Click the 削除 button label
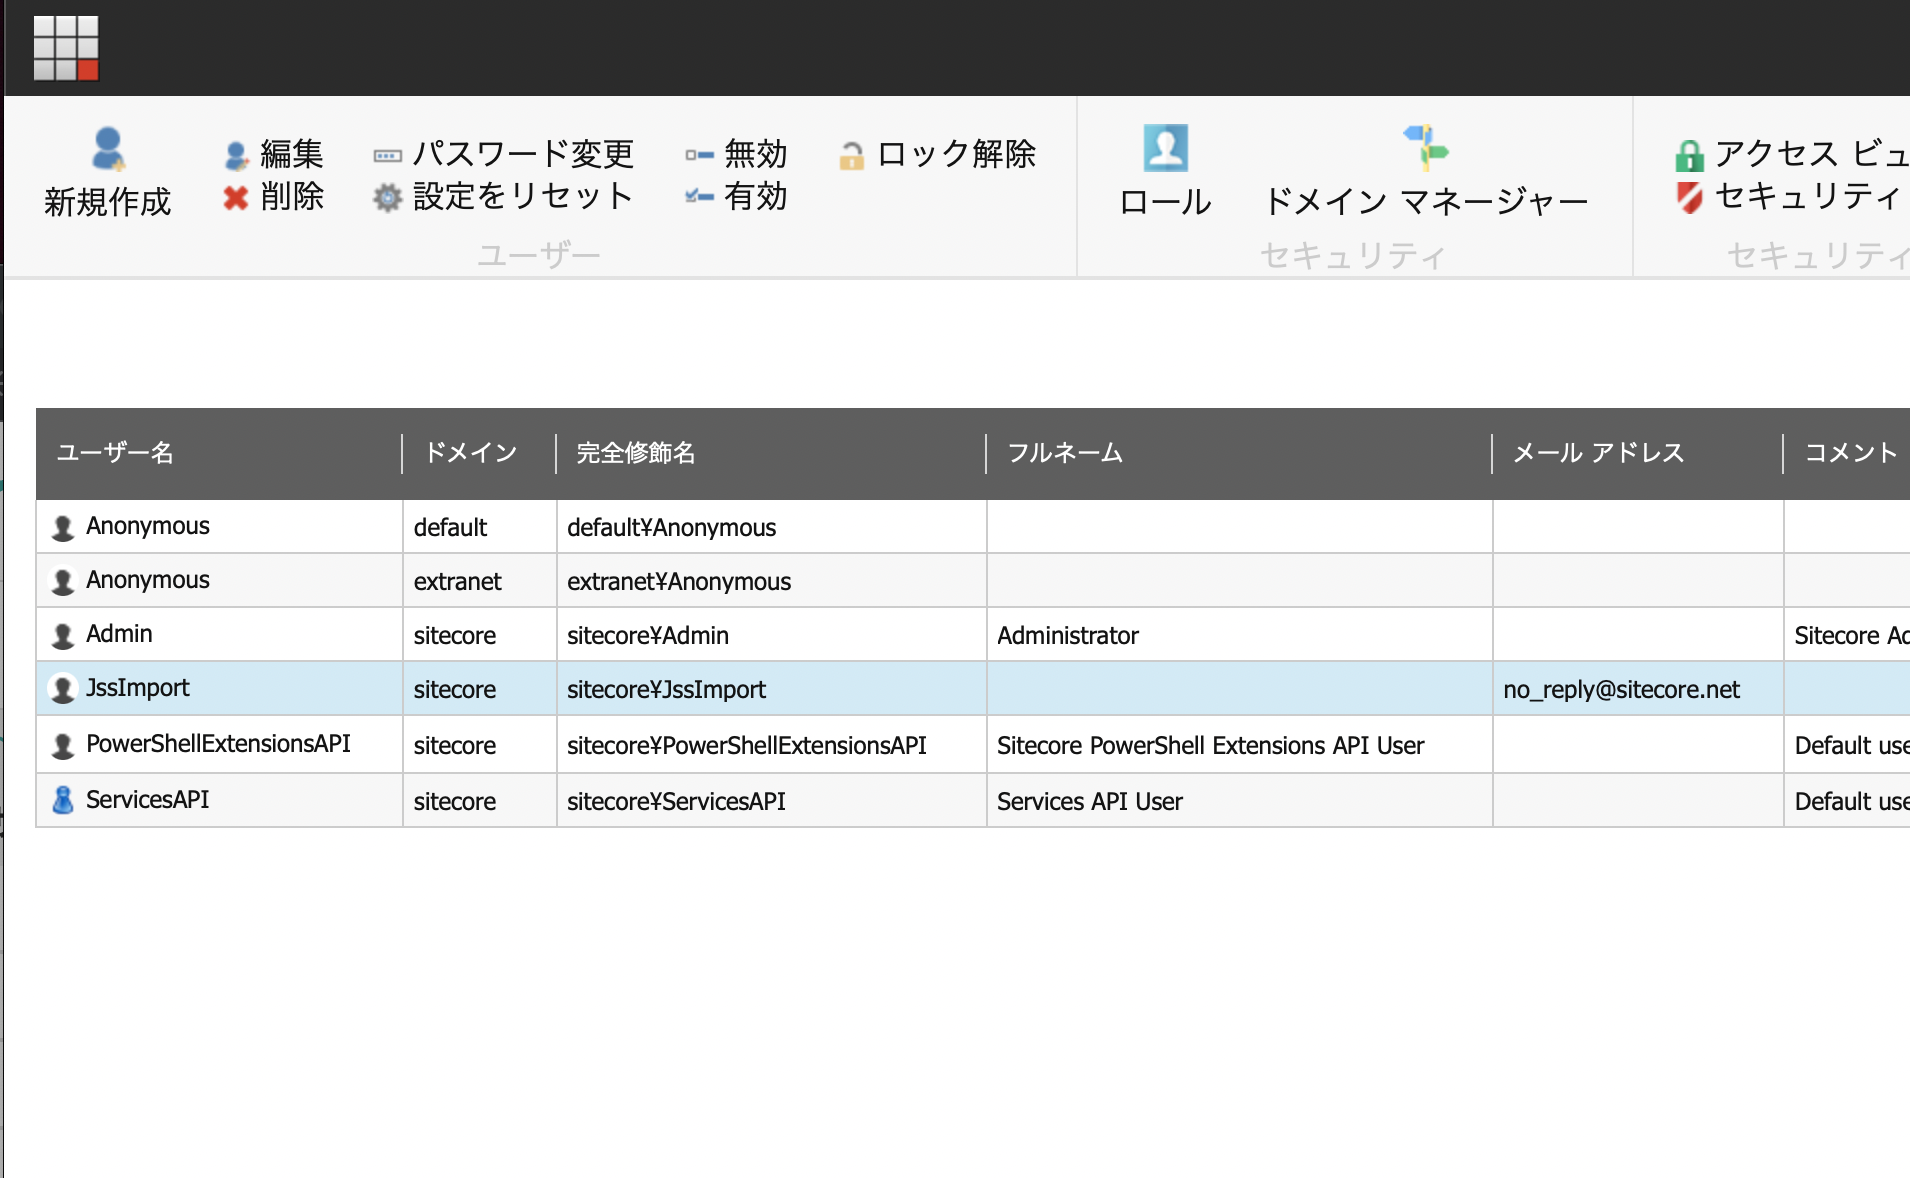 (292, 196)
